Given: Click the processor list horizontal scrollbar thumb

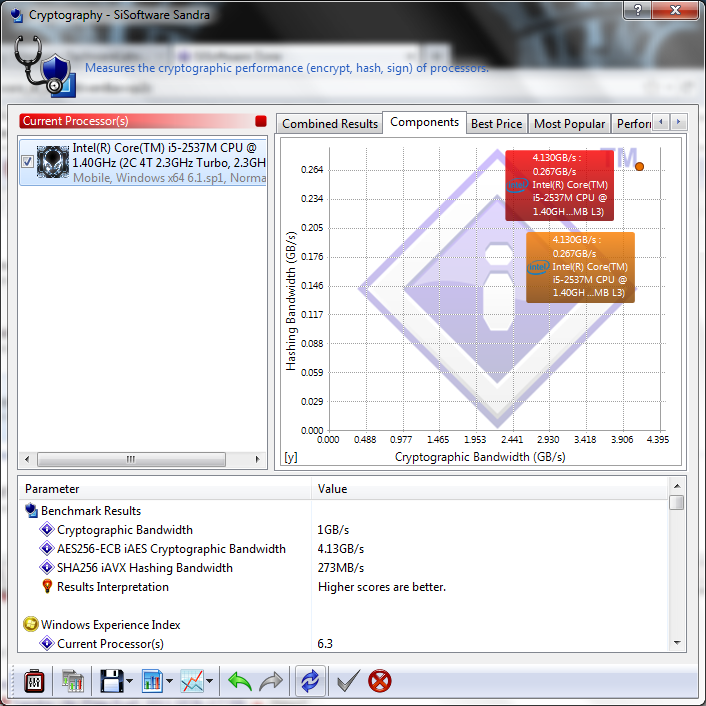Looking at the screenshot, I should (x=131, y=459).
